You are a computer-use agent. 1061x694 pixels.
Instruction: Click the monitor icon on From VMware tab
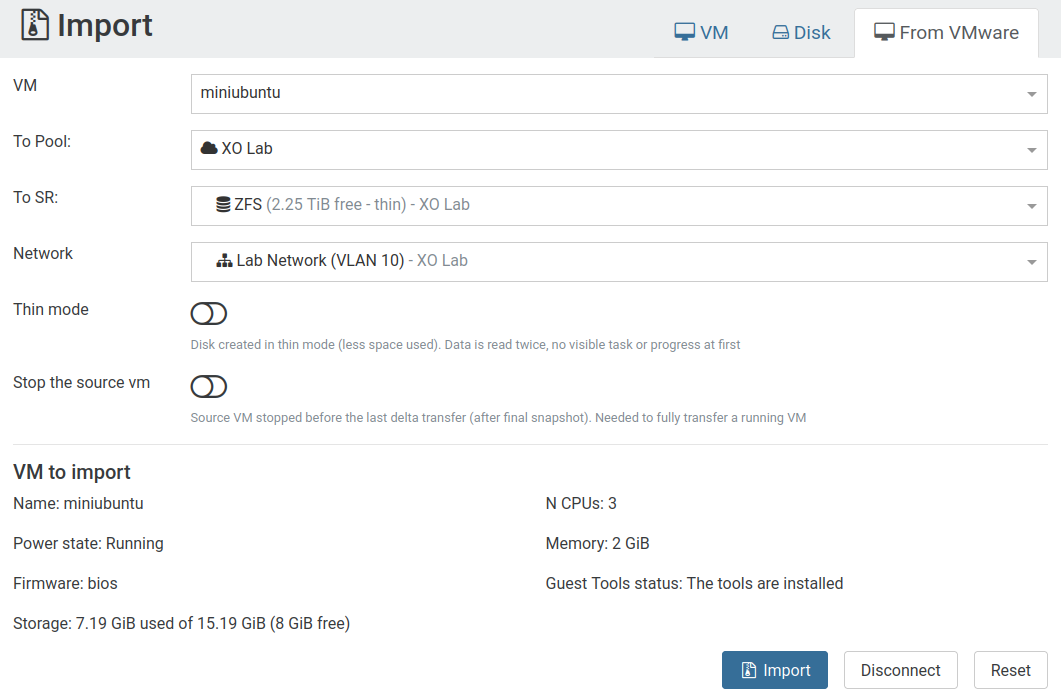pos(884,32)
